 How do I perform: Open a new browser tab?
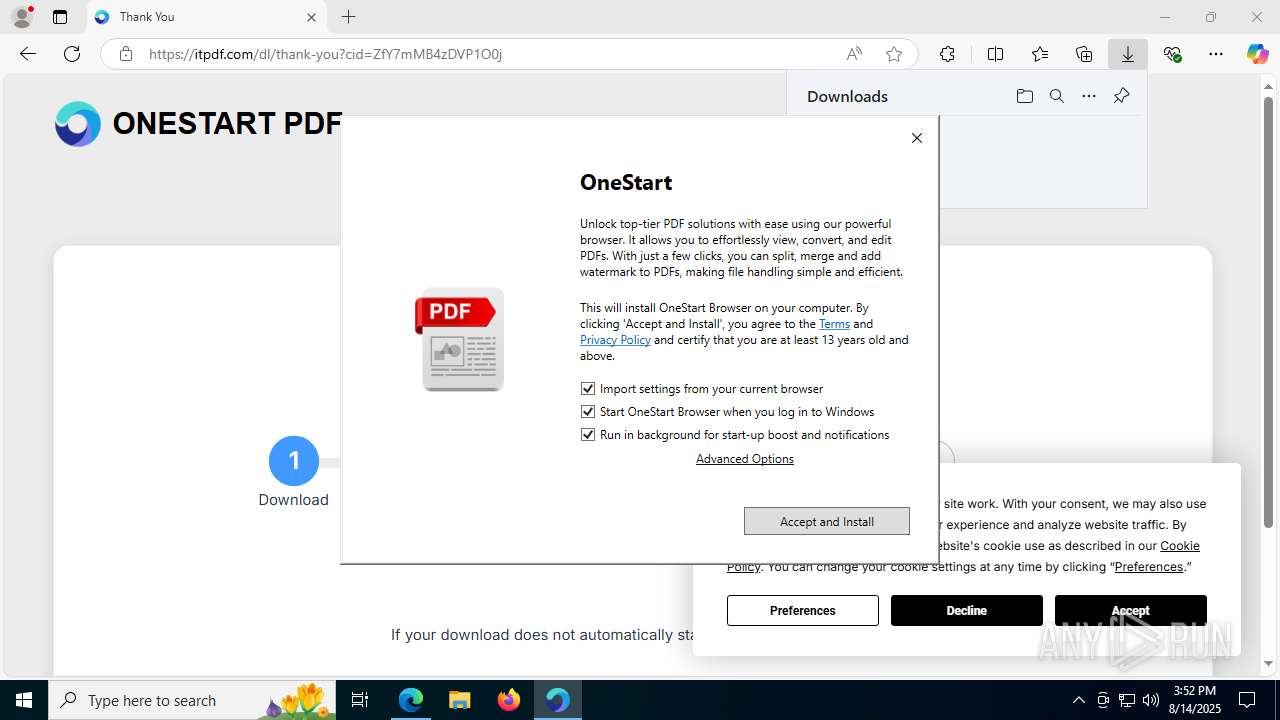[x=348, y=17]
